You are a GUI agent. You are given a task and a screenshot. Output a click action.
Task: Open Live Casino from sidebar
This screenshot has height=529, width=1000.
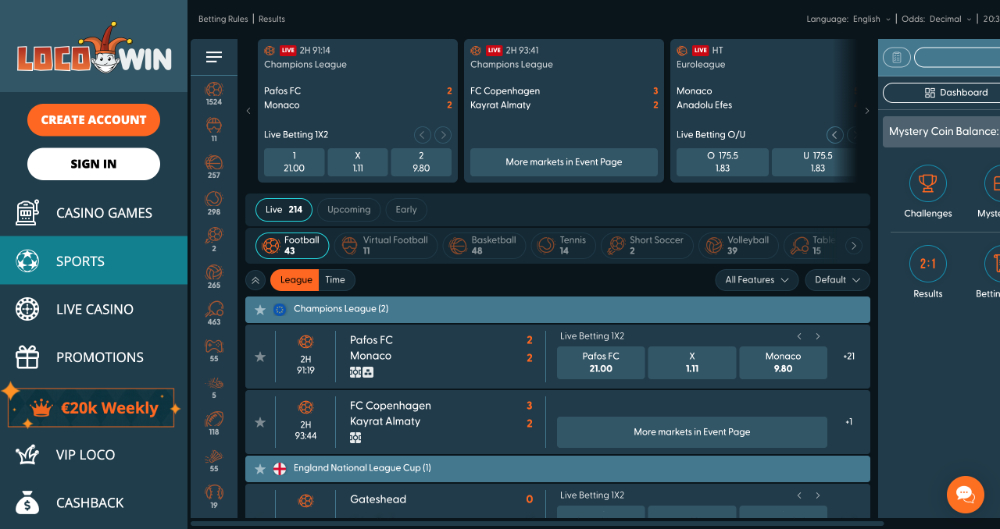94,309
